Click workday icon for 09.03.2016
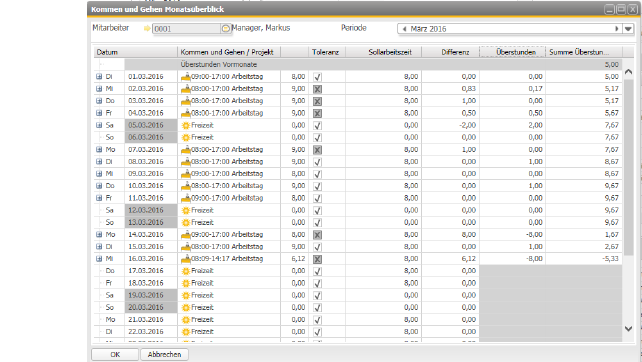 click(186, 174)
